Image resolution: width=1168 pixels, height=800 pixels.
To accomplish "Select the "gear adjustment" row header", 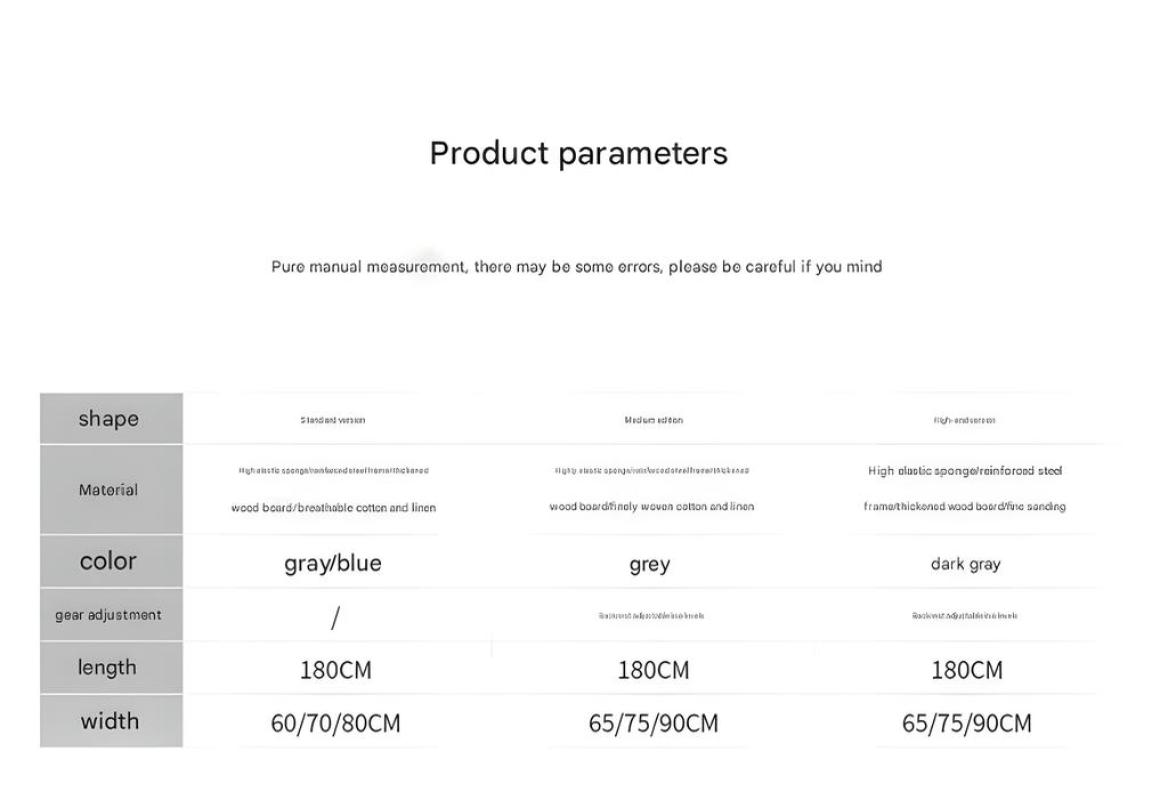I will (x=108, y=615).
